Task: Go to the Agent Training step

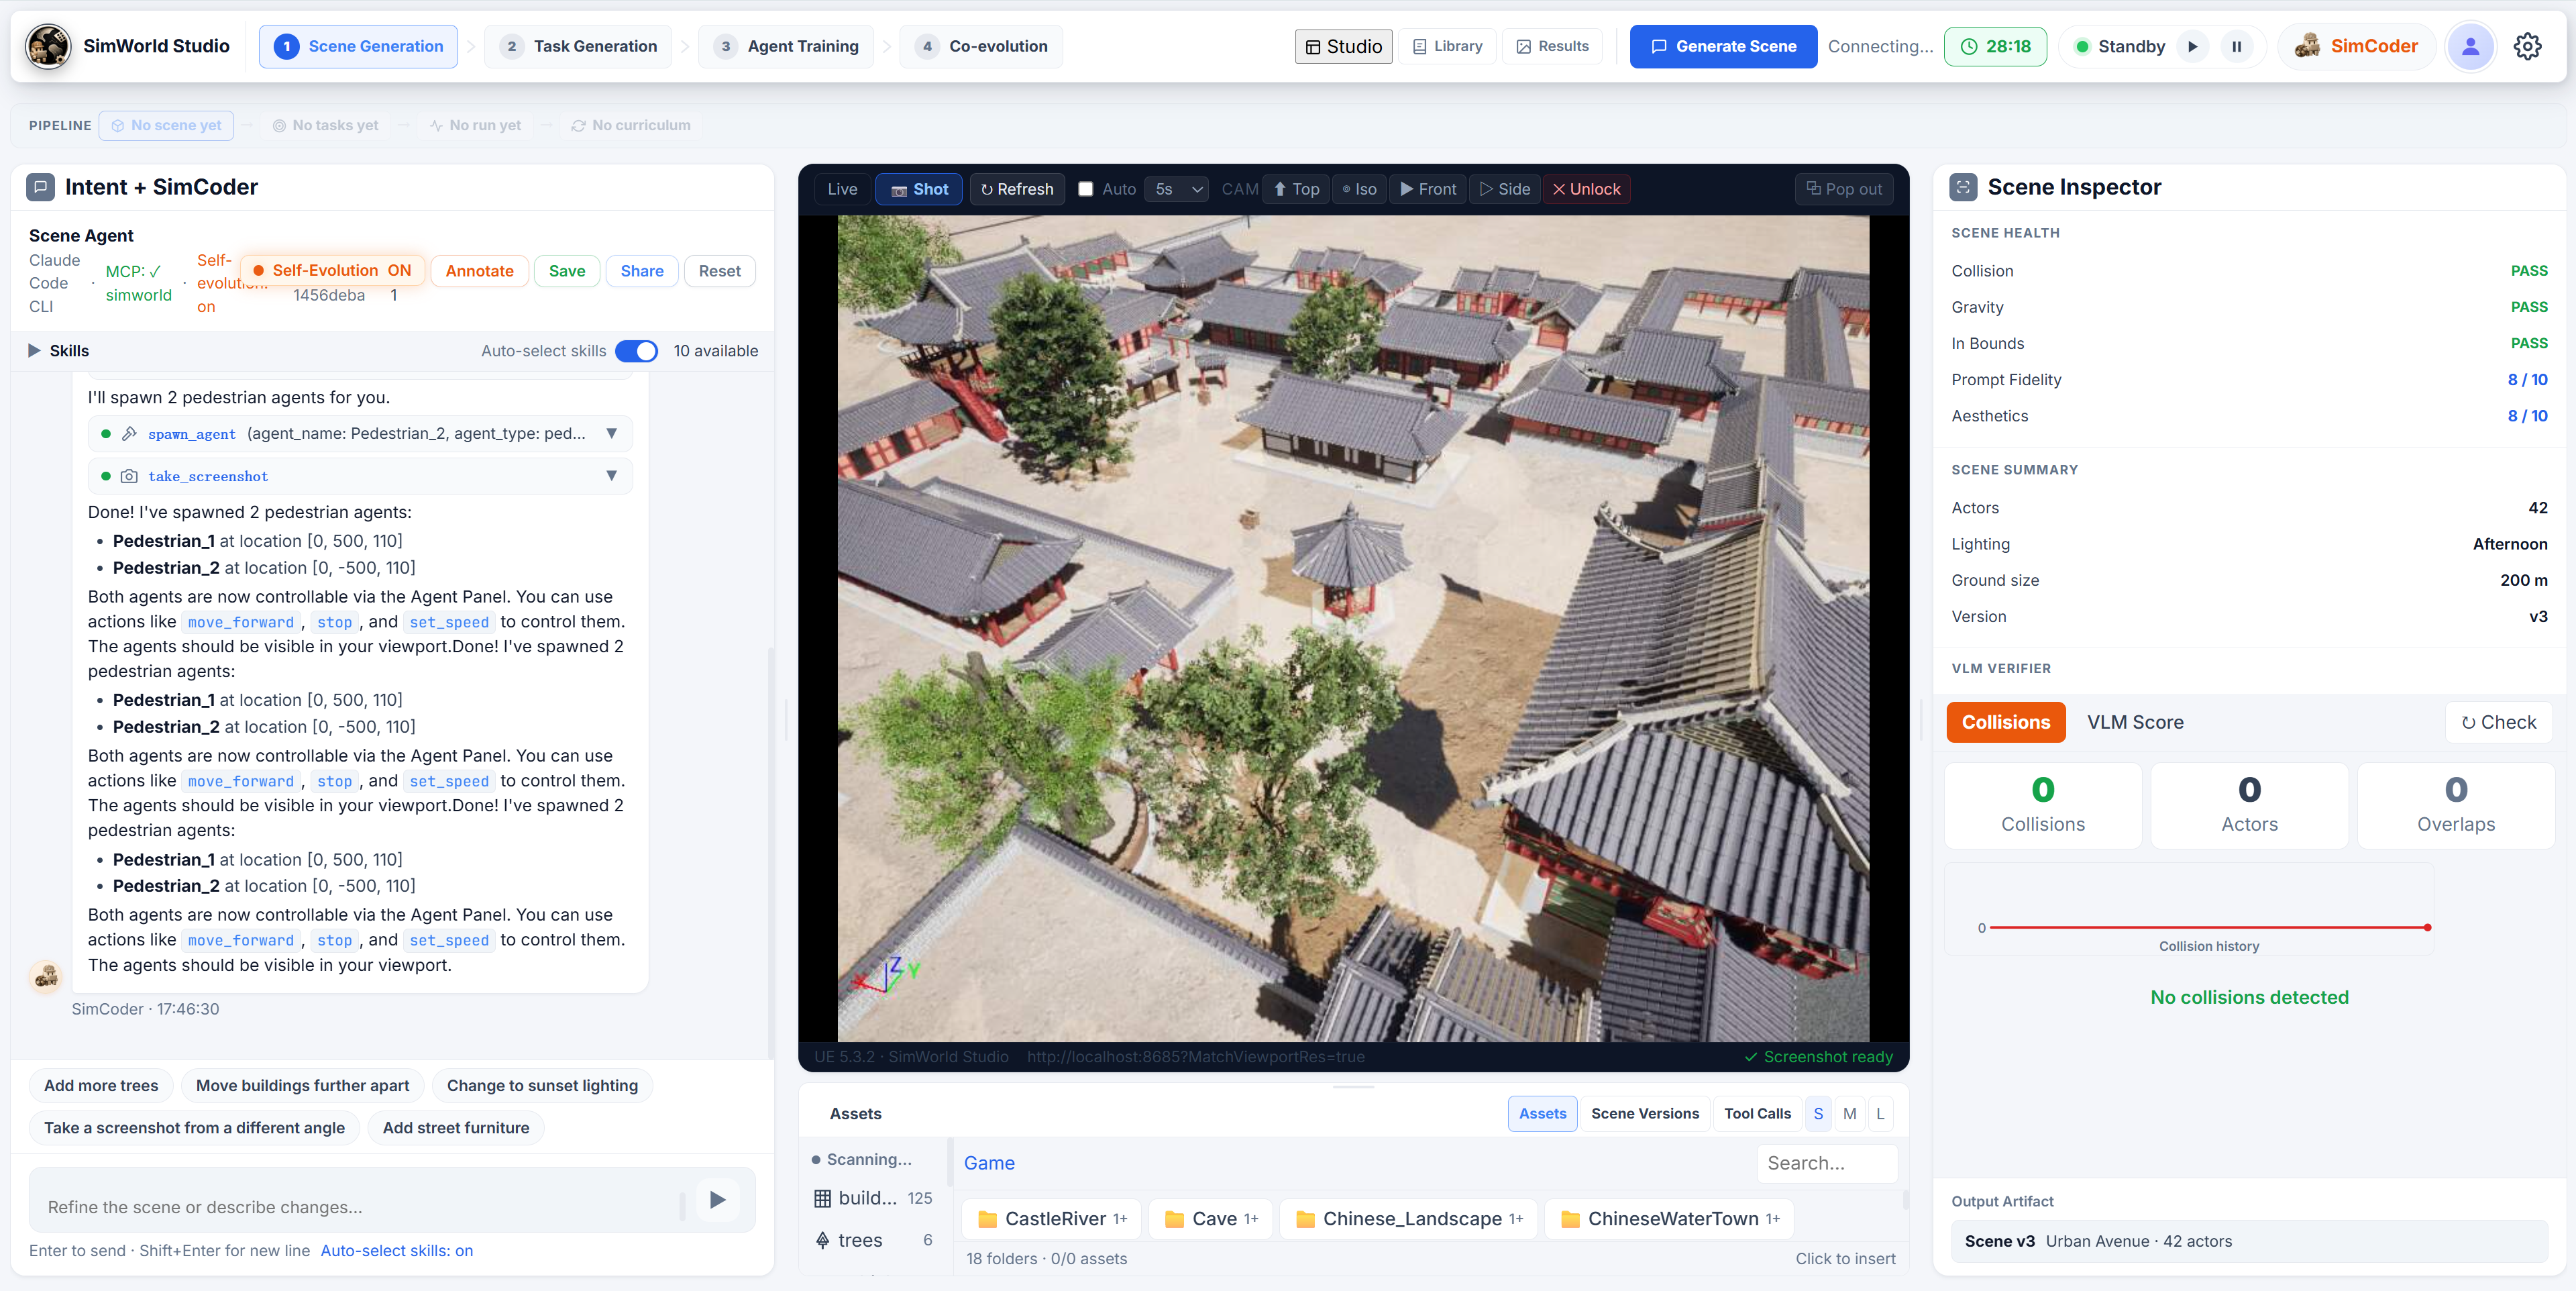Action: tap(786, 46)
